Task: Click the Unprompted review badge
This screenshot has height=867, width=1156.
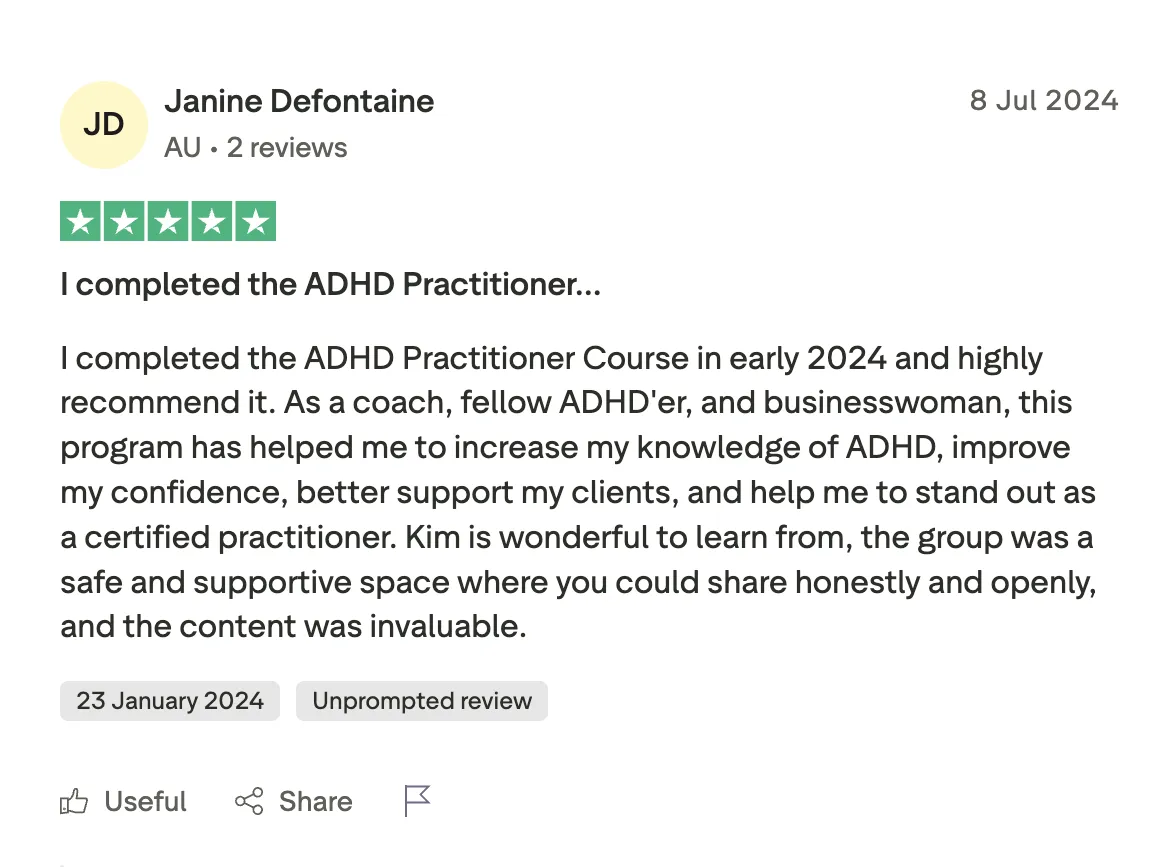Action: pos(422,701)
